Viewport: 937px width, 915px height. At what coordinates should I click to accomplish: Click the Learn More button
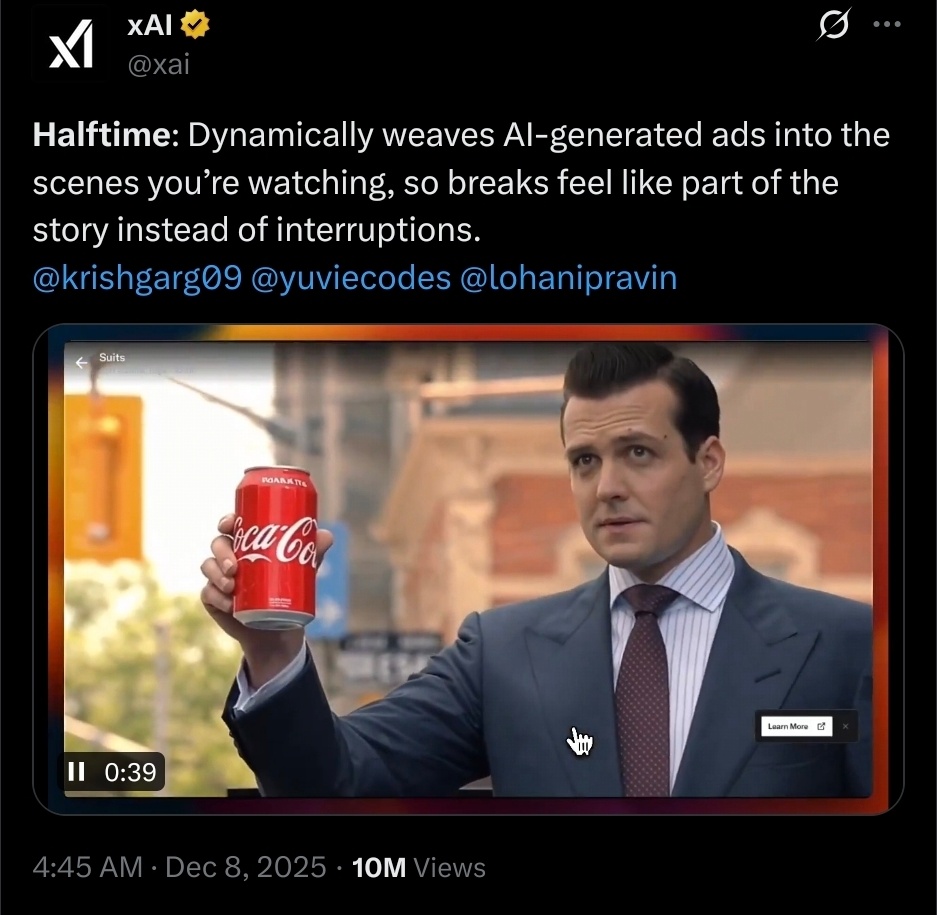796,726
